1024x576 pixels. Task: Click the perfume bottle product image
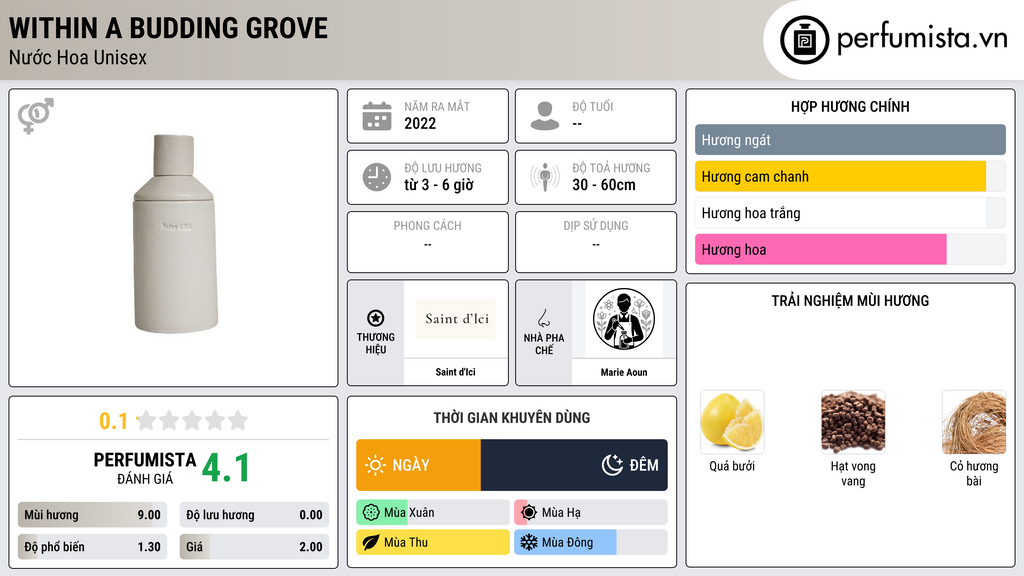(x=174, y=234)
